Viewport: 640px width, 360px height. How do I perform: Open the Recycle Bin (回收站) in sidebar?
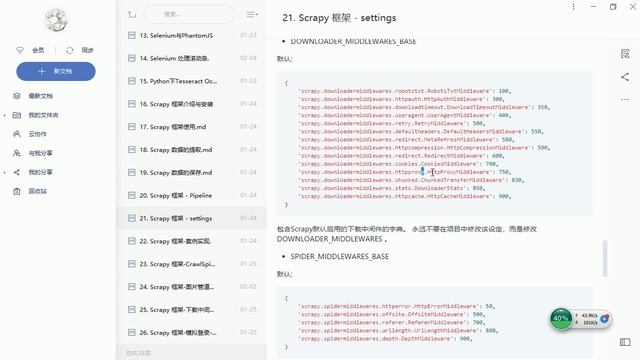coord(37,191)
